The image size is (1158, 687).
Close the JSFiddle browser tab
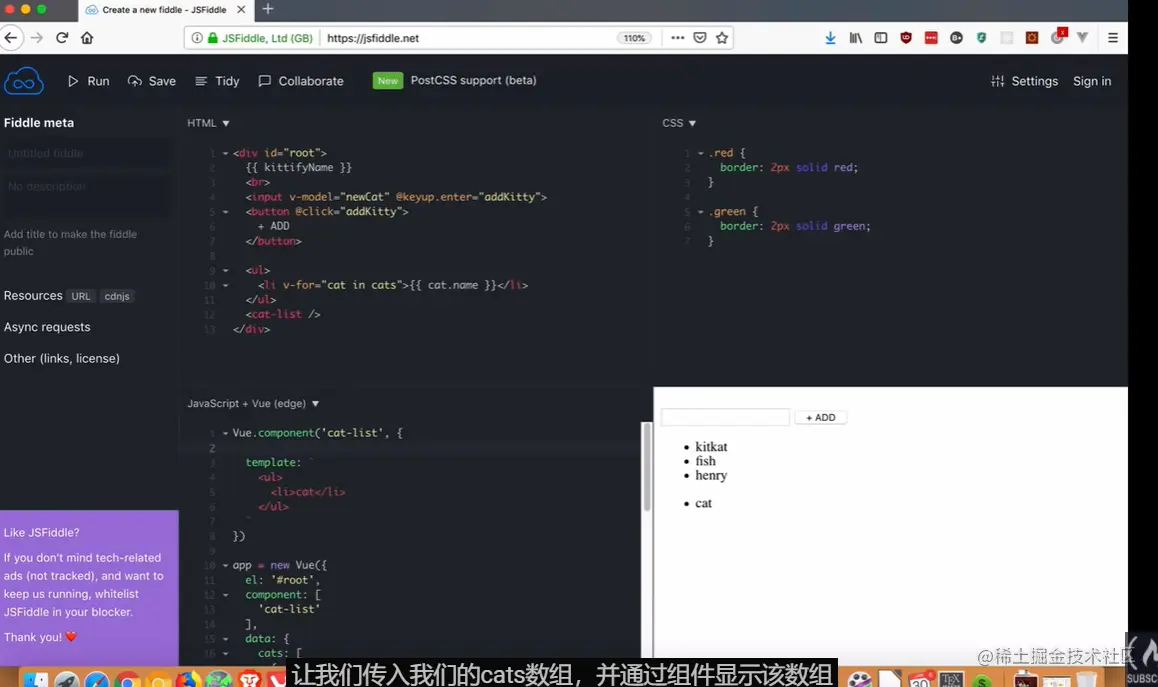241,10
